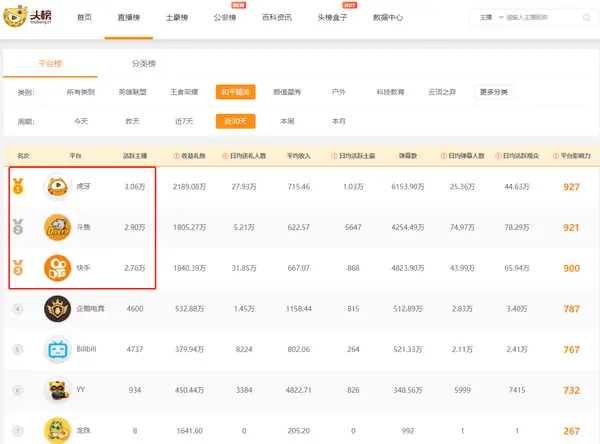
Task: Open the 斗鱼 platform logo
Action: (x=57, y=227)
